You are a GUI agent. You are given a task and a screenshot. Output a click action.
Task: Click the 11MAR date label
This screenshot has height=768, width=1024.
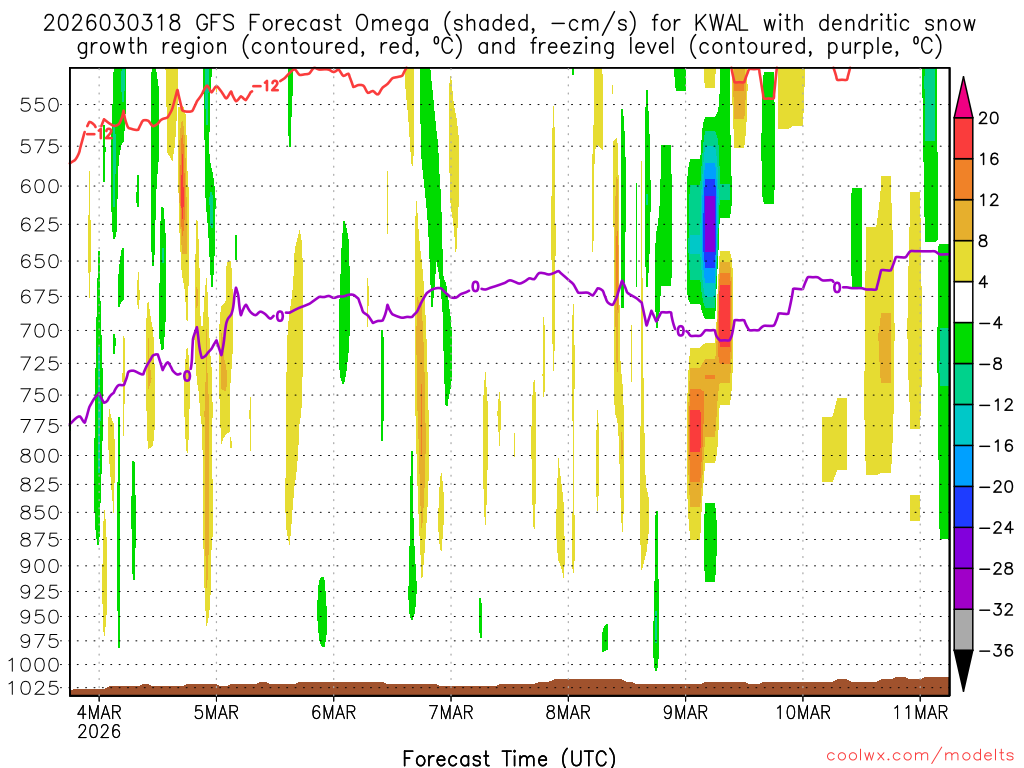pyautogui.click(x=920, y=712)
